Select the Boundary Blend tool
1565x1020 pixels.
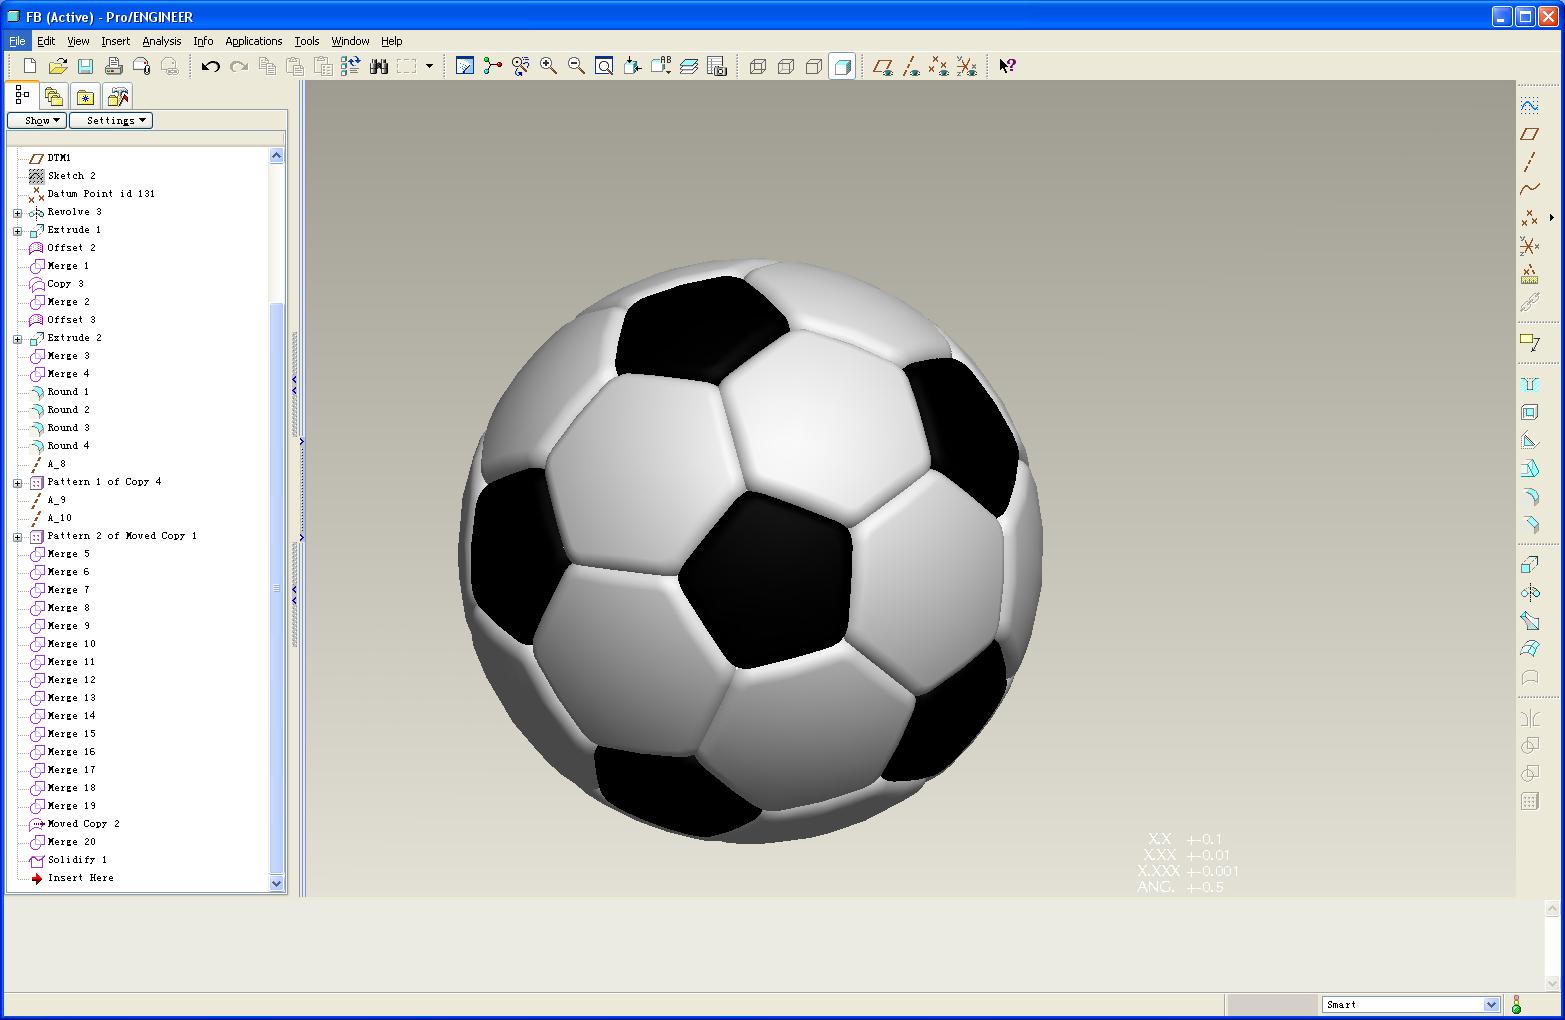coord(1529,649)
